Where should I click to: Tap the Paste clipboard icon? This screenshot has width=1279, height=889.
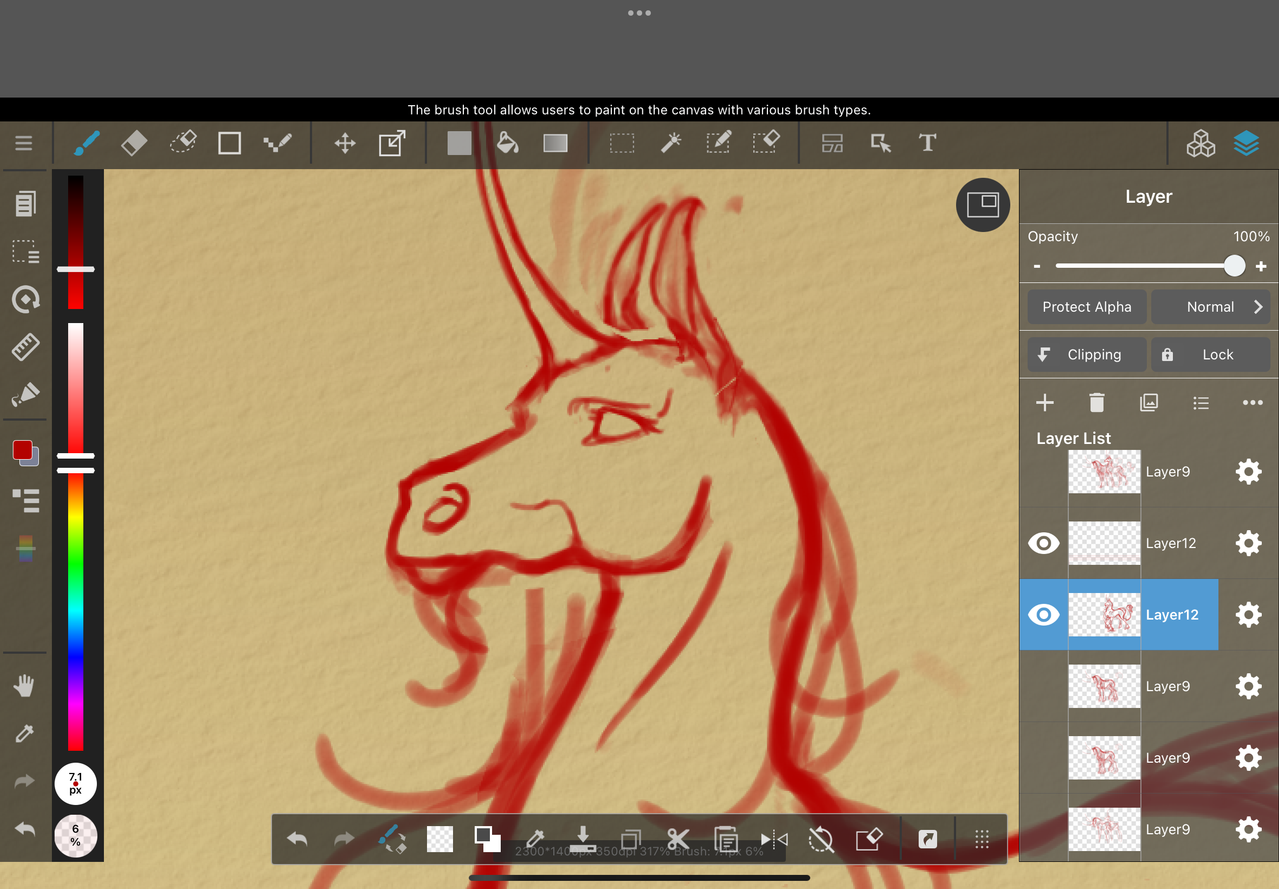(x=726, y=839)
